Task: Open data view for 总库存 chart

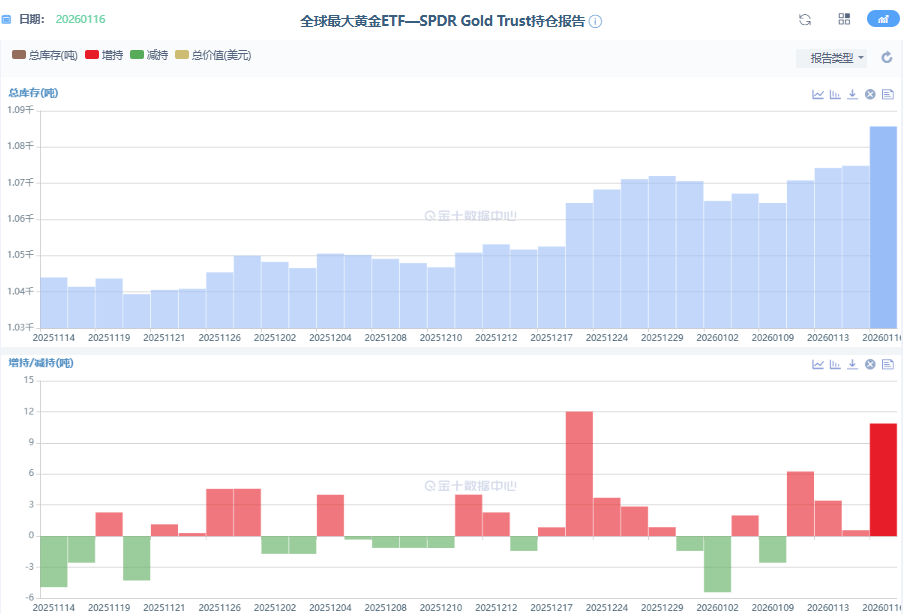Action: pos(887,94)
